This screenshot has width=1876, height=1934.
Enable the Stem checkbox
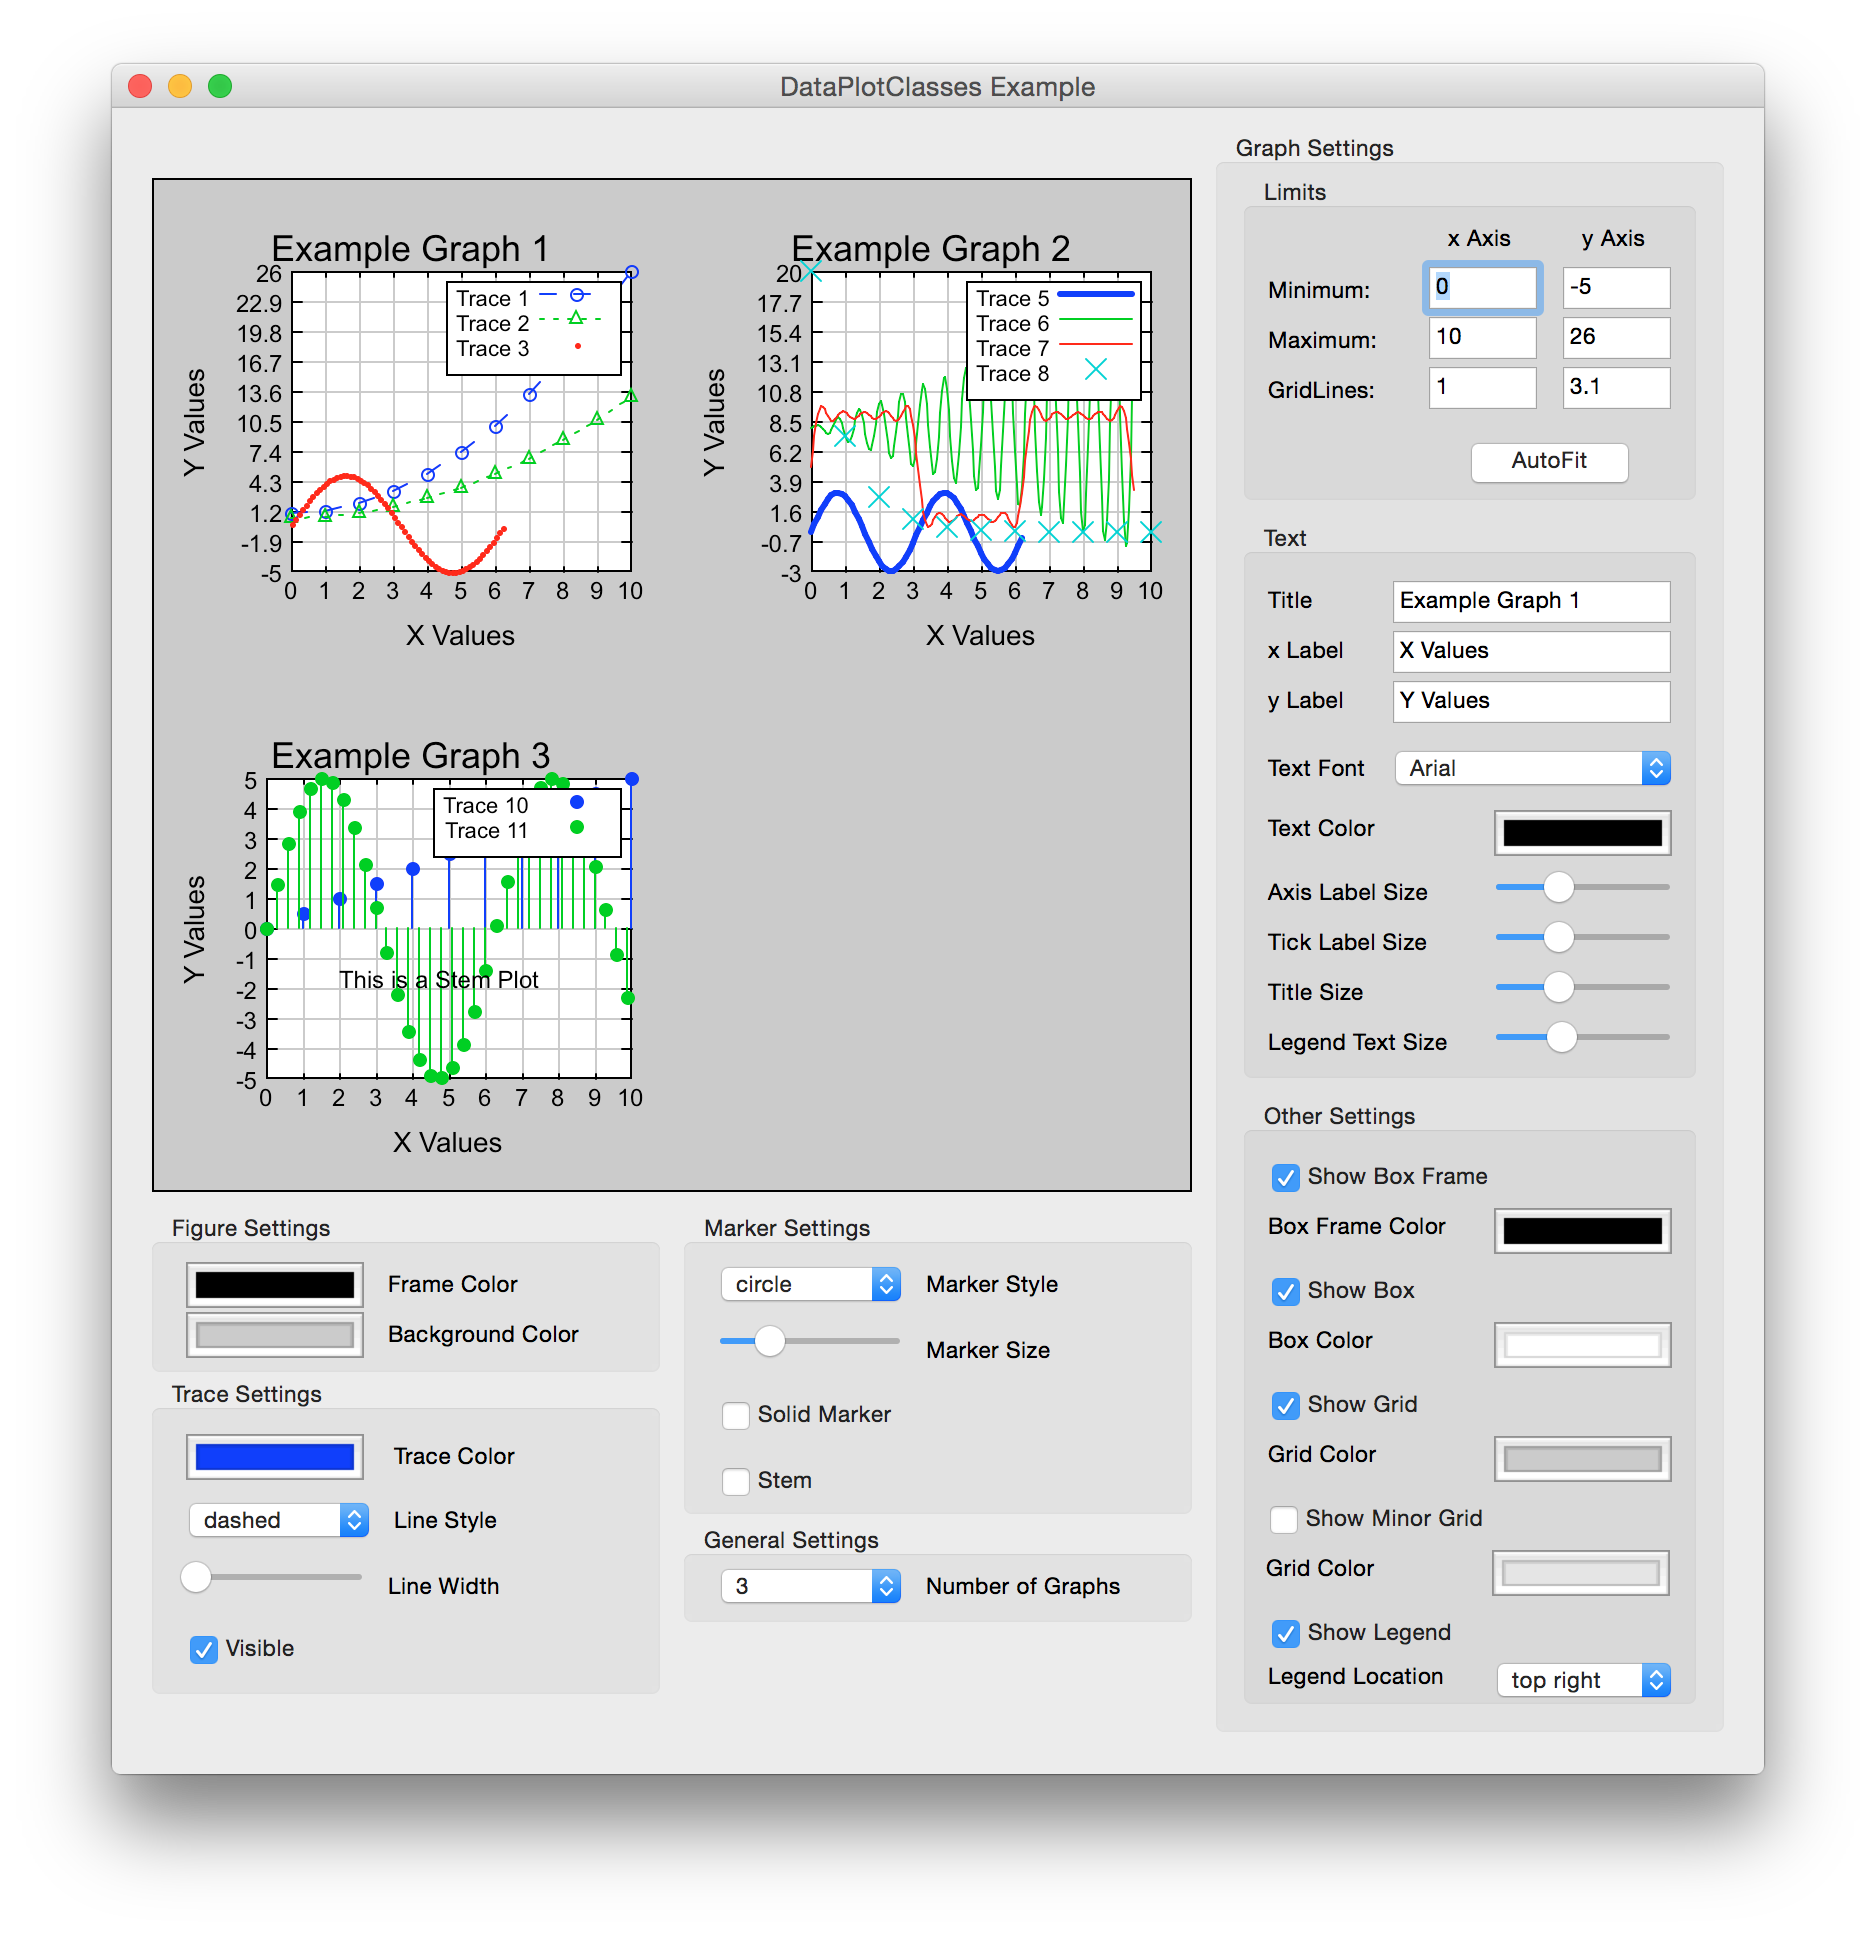(736, 1481)
